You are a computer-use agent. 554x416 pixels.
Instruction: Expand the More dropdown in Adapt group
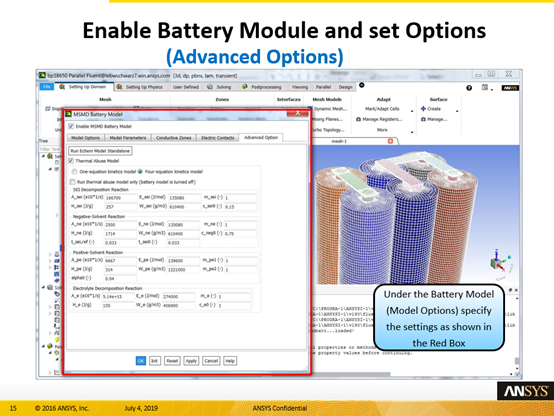pos(412,132)
